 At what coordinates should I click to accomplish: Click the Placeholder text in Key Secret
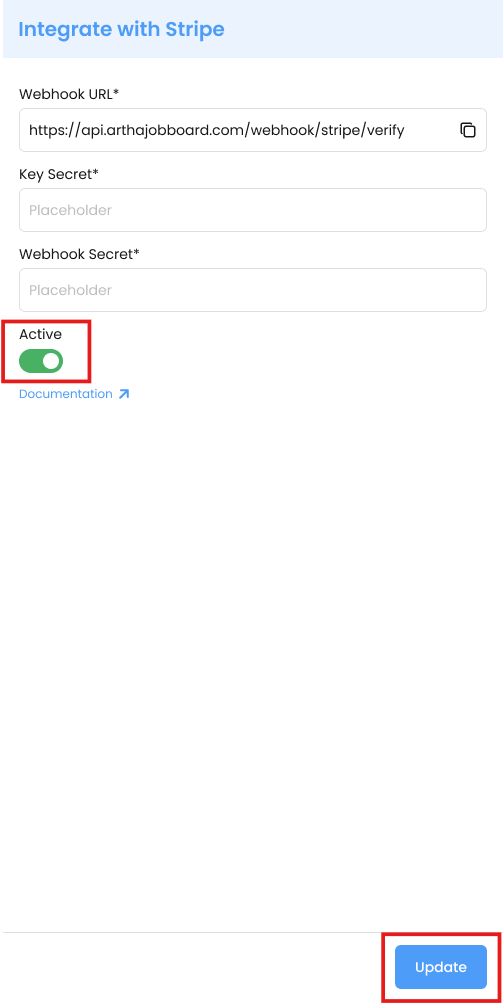70,210
